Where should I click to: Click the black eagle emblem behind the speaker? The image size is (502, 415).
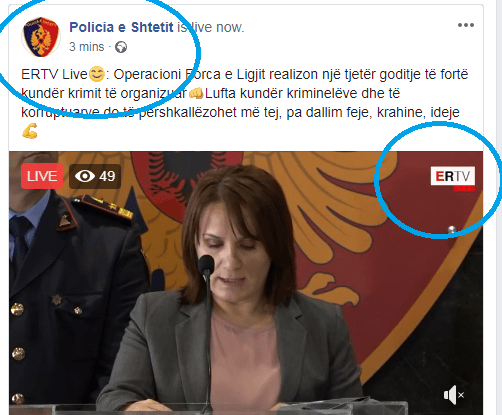[x=180, y=173]
